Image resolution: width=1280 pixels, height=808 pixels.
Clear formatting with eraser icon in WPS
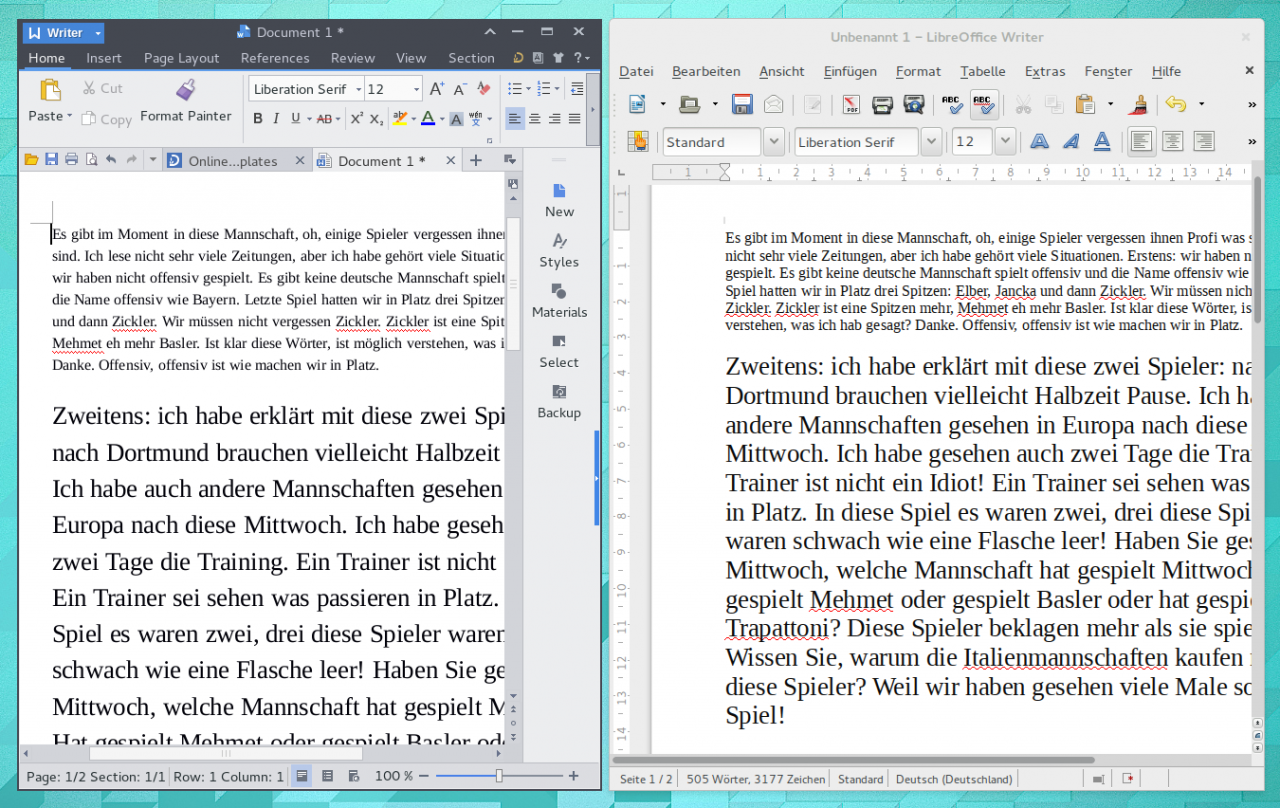coord(484,89)
